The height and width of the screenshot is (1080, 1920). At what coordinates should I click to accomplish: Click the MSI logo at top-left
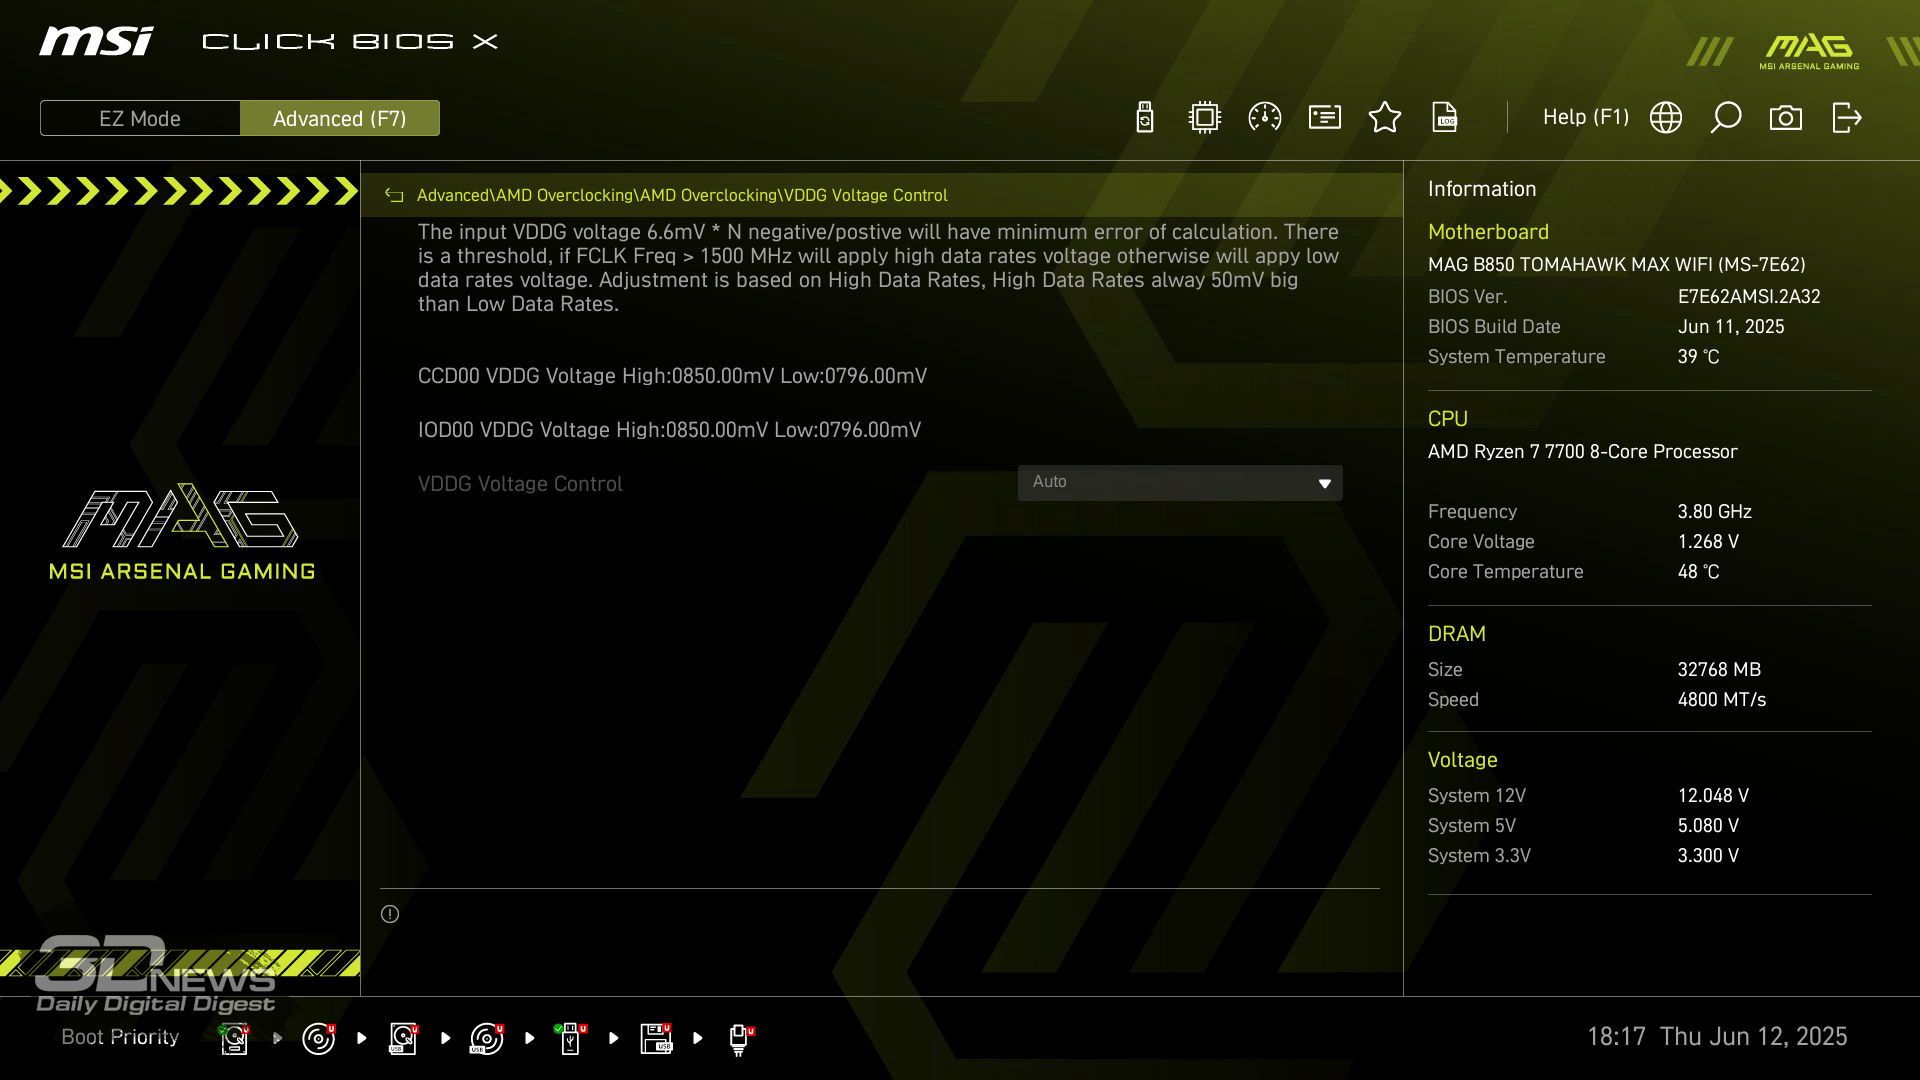pyautogui.click(x=96, y=41)
